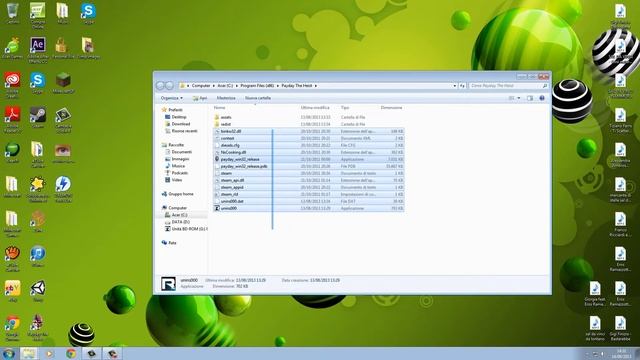Launch Adobe After Effects desktop shortcut
640x360 pixels.
pyautogui.click(x=38, y=49)
